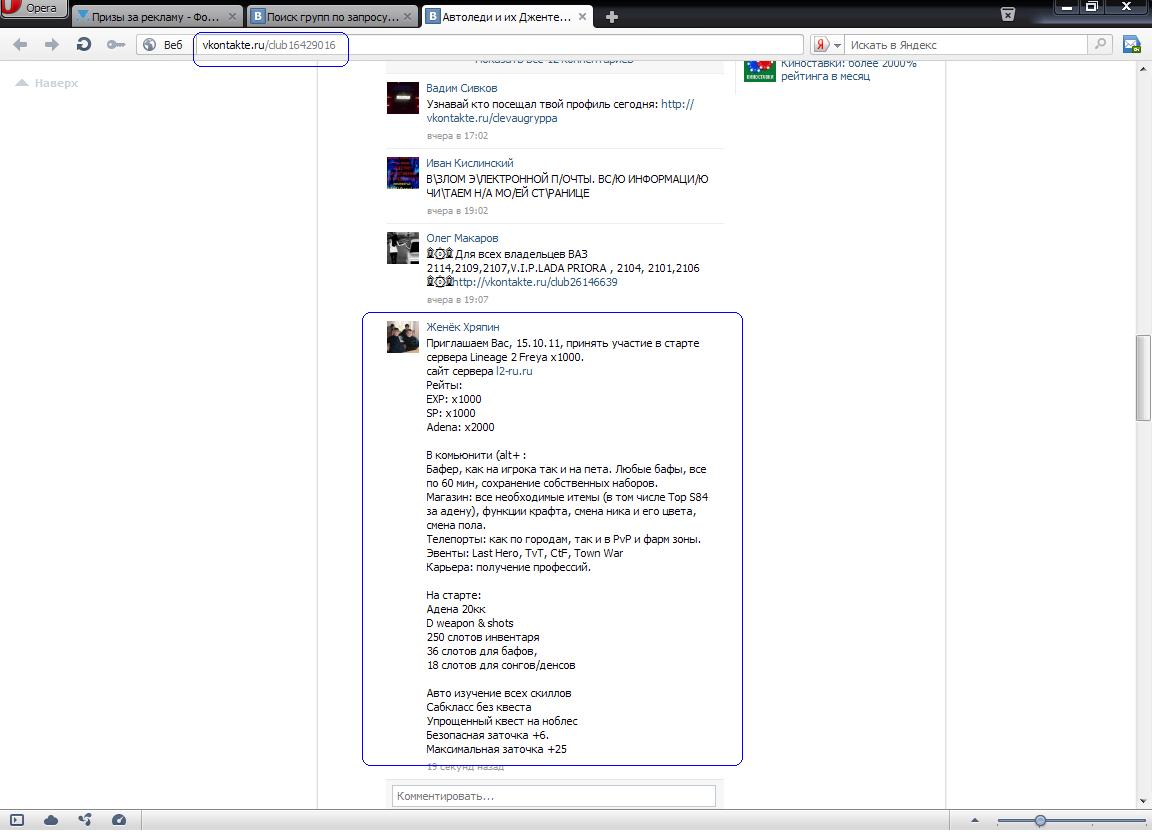Open Вадим Сивков profile name
This screenshot has height=834, width=1152.
[461, 88]
